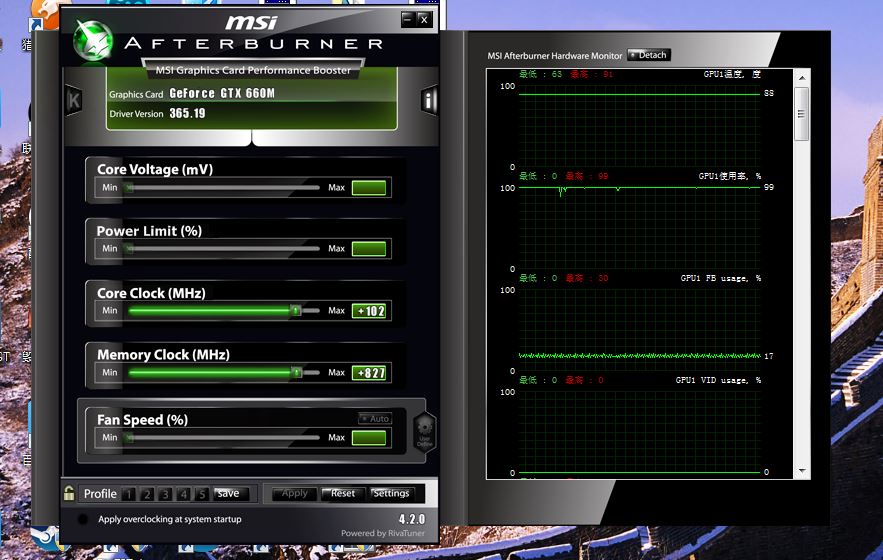This screenshot has height=560, width=883.
Task: Select profile slot 2
Action: (x=147, y=494)
